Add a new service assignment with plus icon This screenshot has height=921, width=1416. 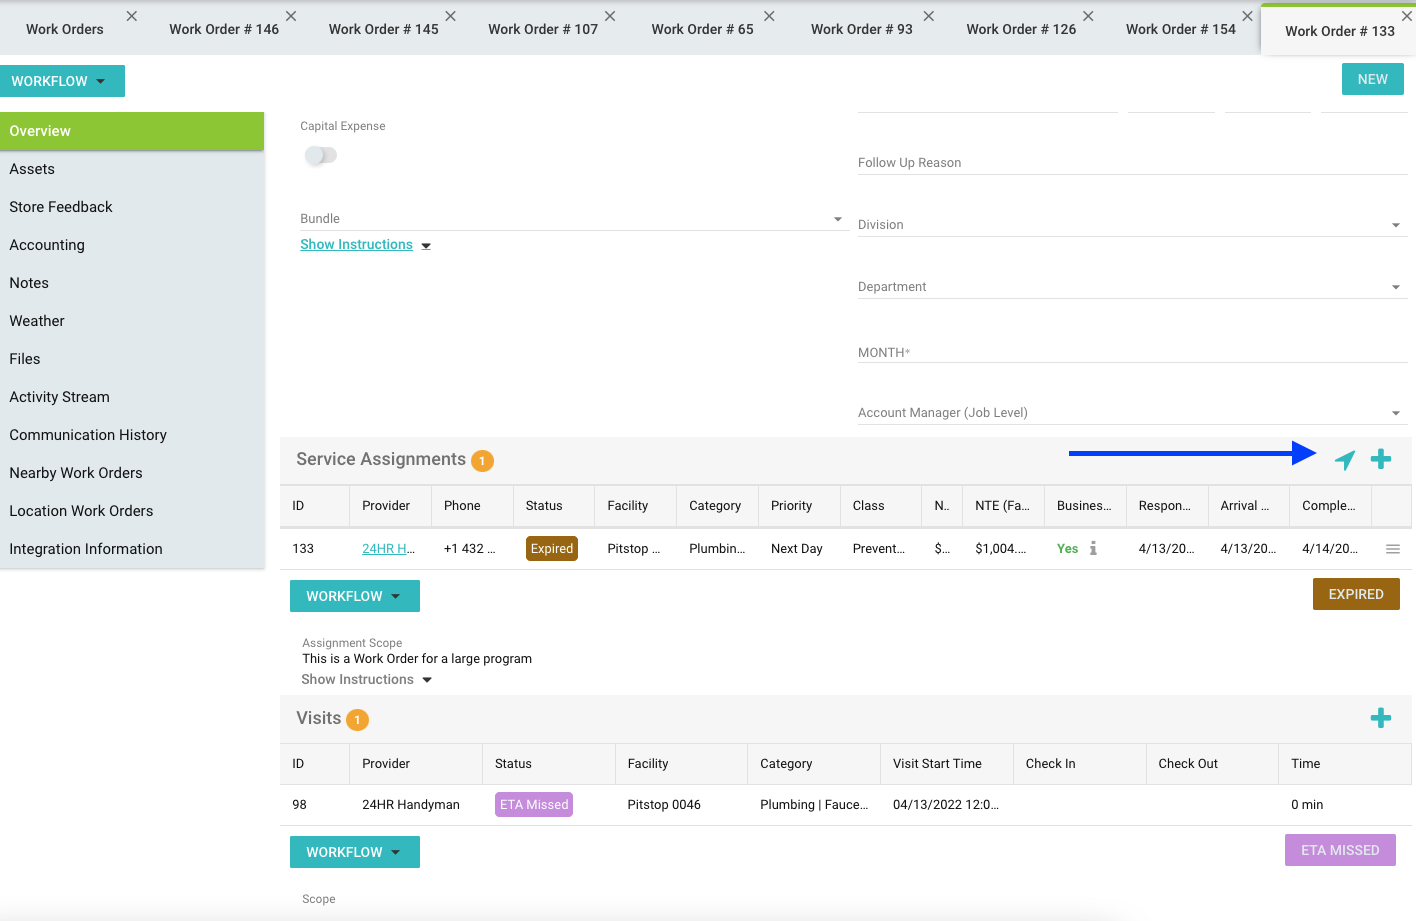[1381, 459]
